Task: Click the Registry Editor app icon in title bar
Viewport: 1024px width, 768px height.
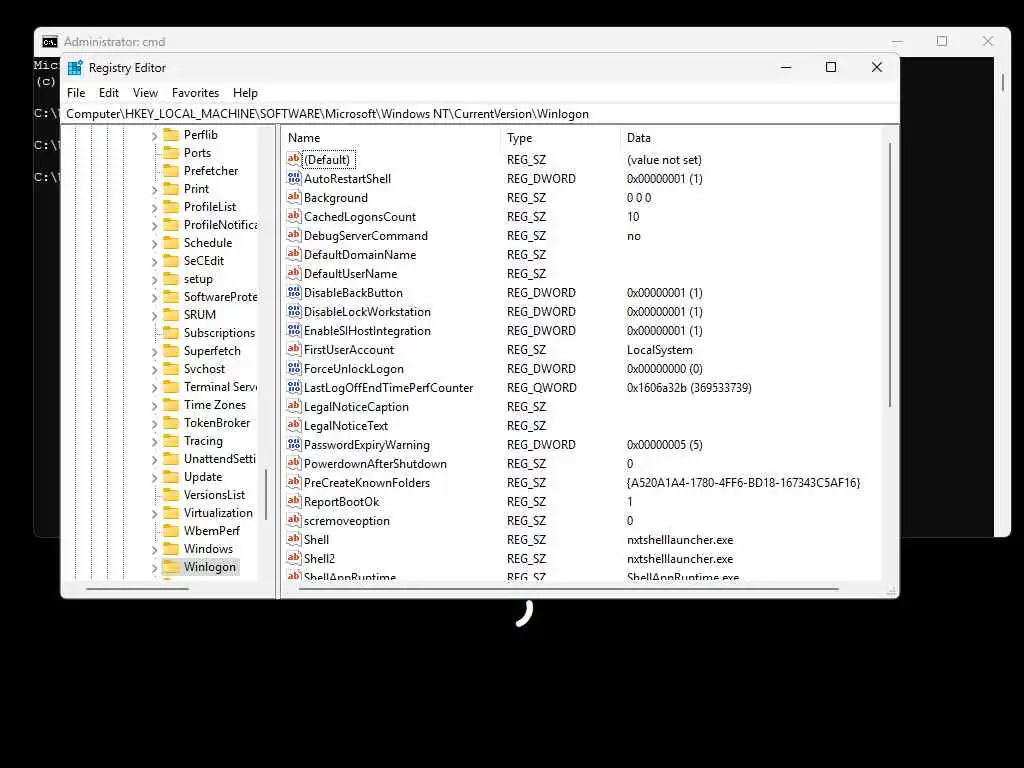Action: pos(75,68)
